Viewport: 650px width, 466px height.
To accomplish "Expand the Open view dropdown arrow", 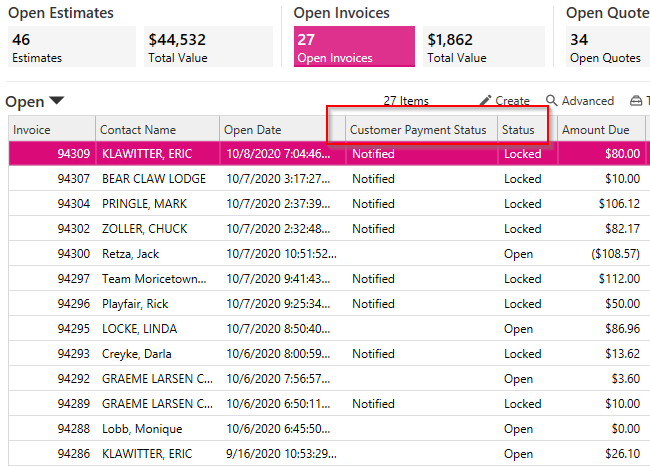I will pos(56,100).
